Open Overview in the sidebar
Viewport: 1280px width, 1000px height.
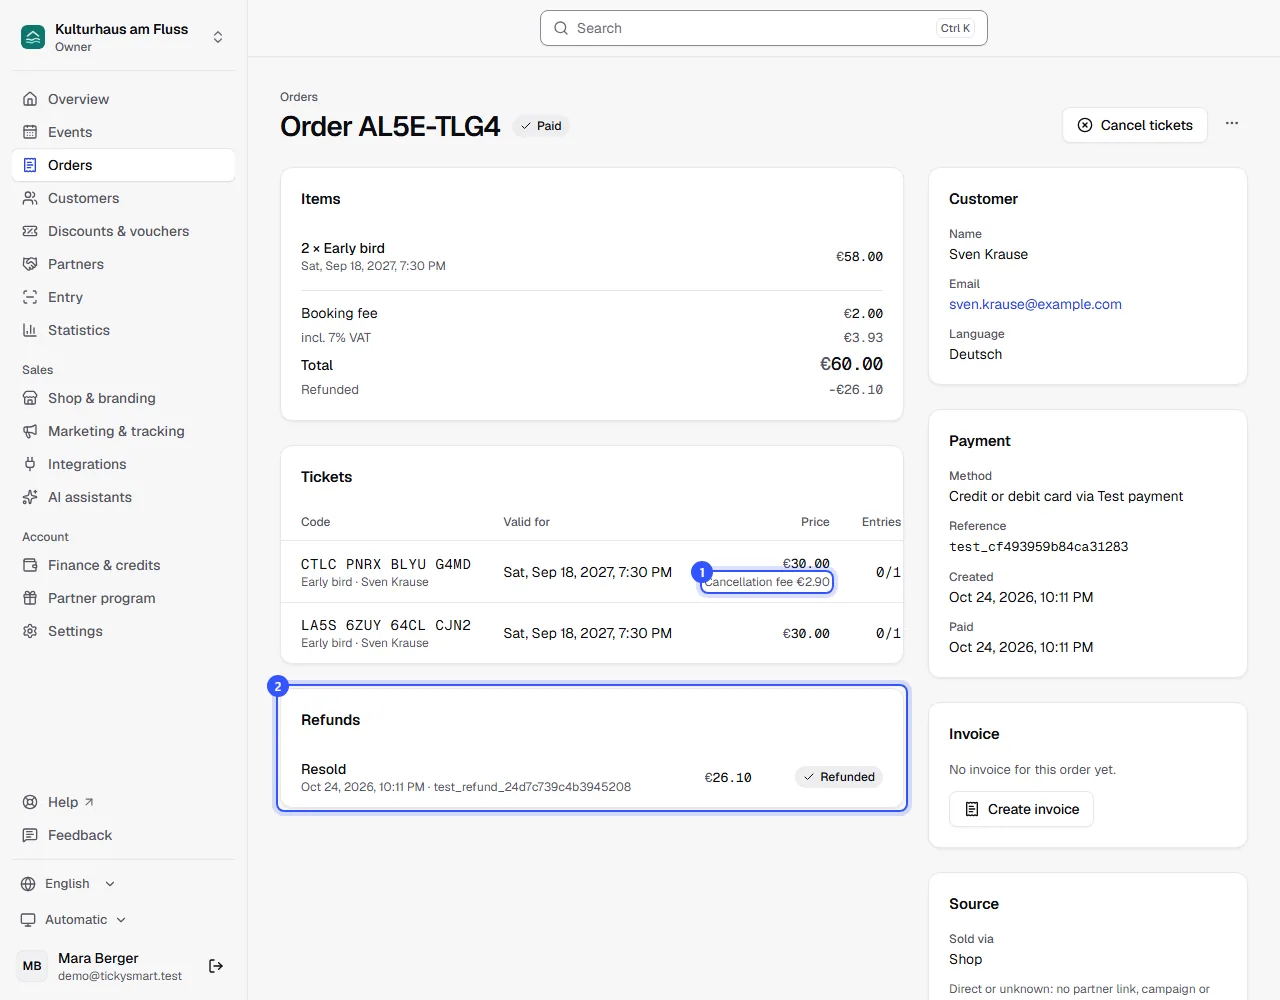[x=123, y=99]
